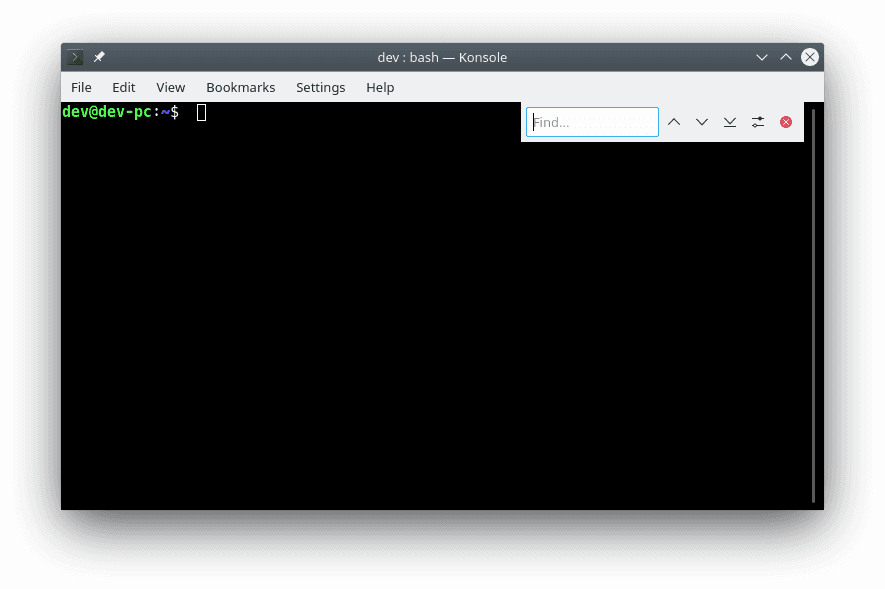This screenshot has height=589, width=885.
Task: Dismiss the Find bar via the red X icon
Action: coord(786,121)
